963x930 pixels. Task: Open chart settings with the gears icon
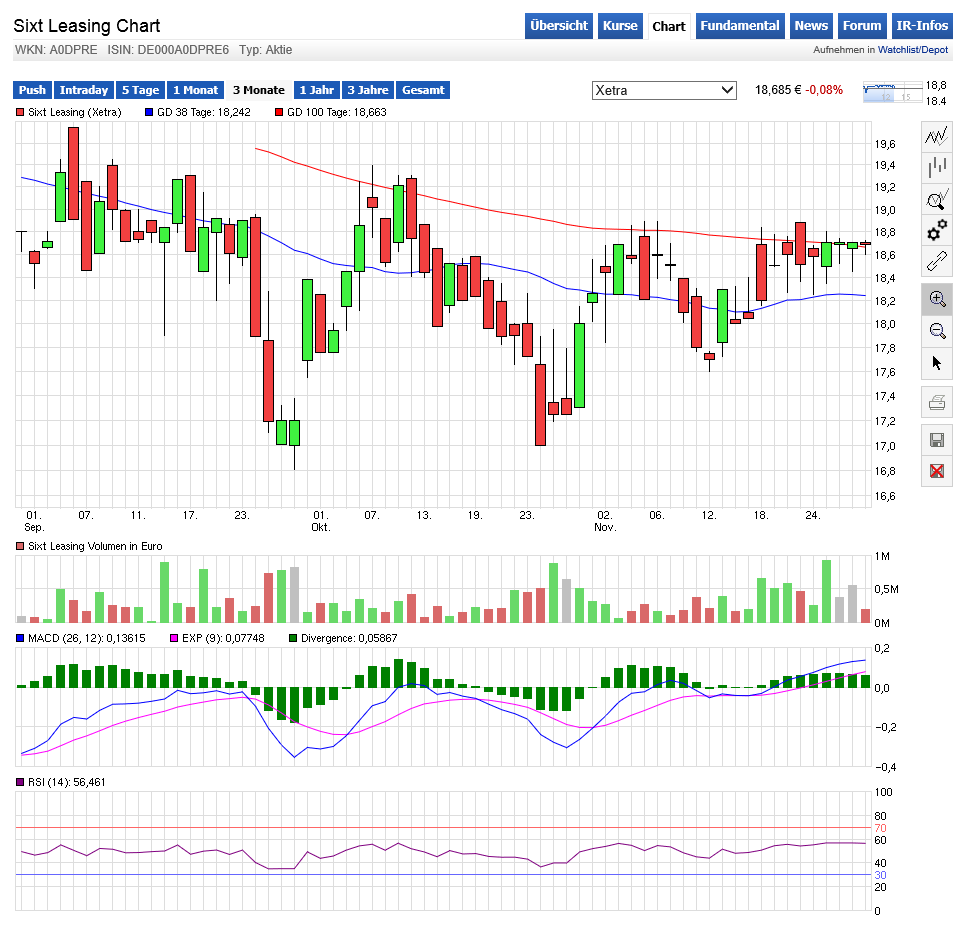937,231
